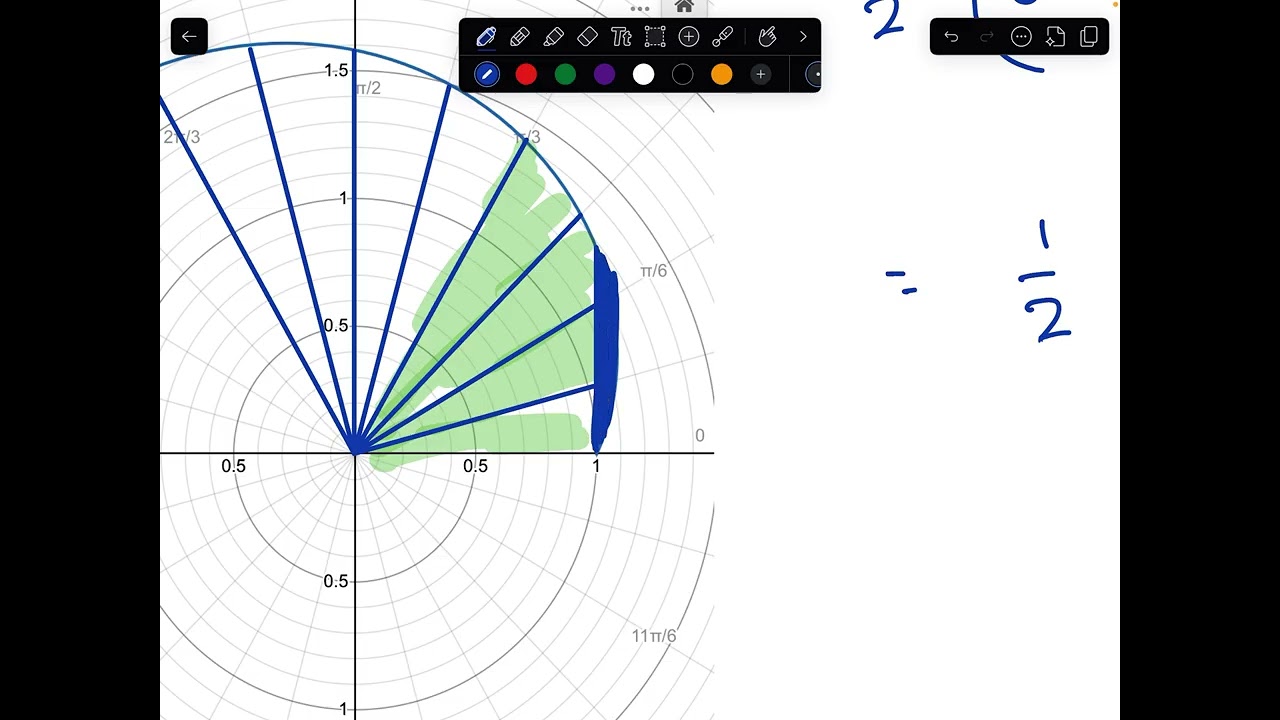
Task: Choose the white color swatch
Action: (643, 74)
